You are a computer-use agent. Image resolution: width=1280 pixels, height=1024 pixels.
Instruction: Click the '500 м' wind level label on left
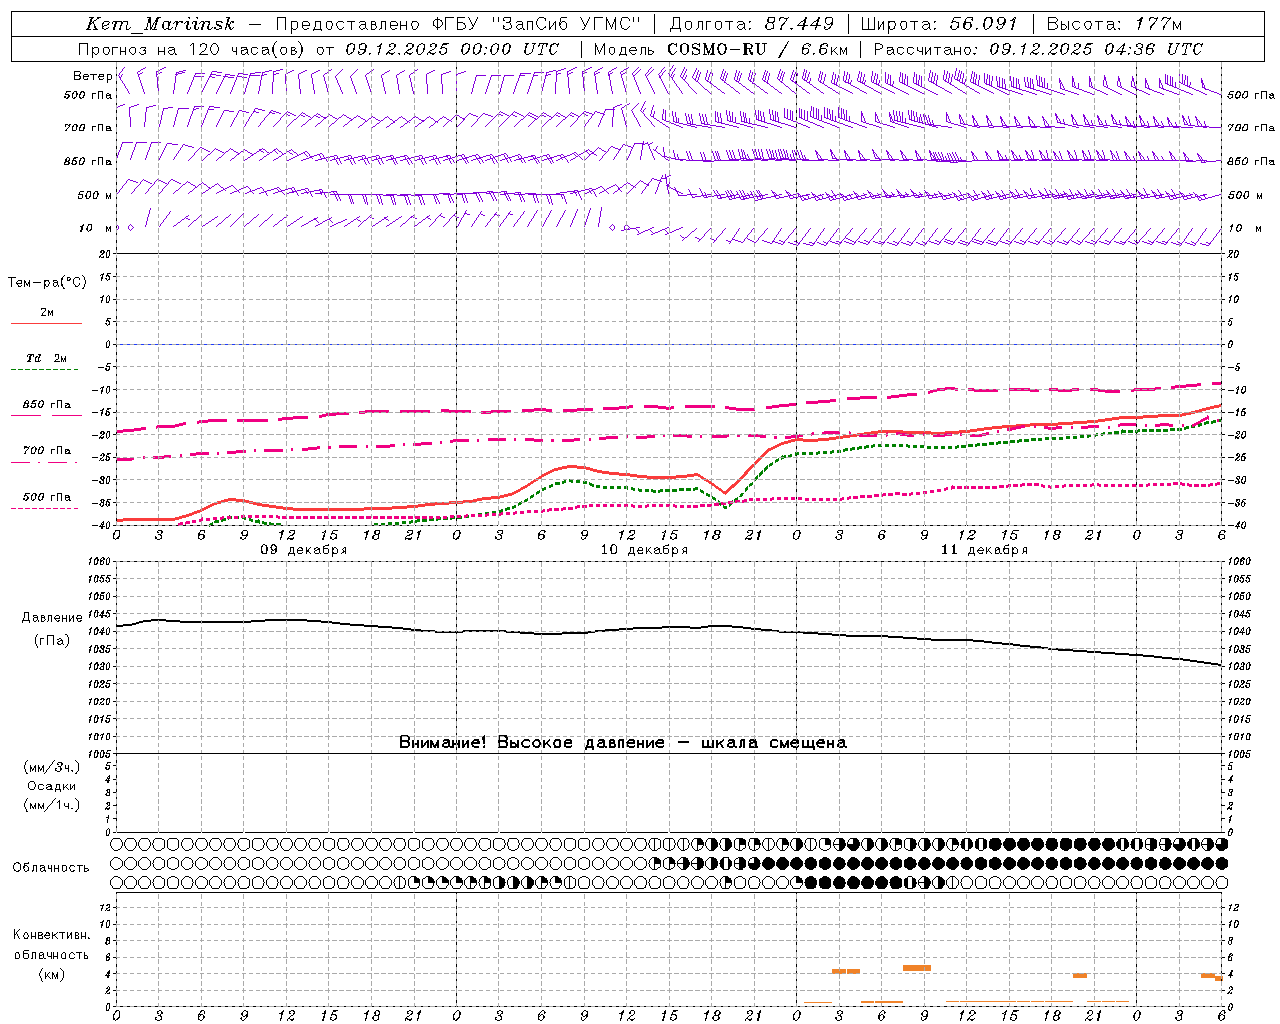point(95,195)
